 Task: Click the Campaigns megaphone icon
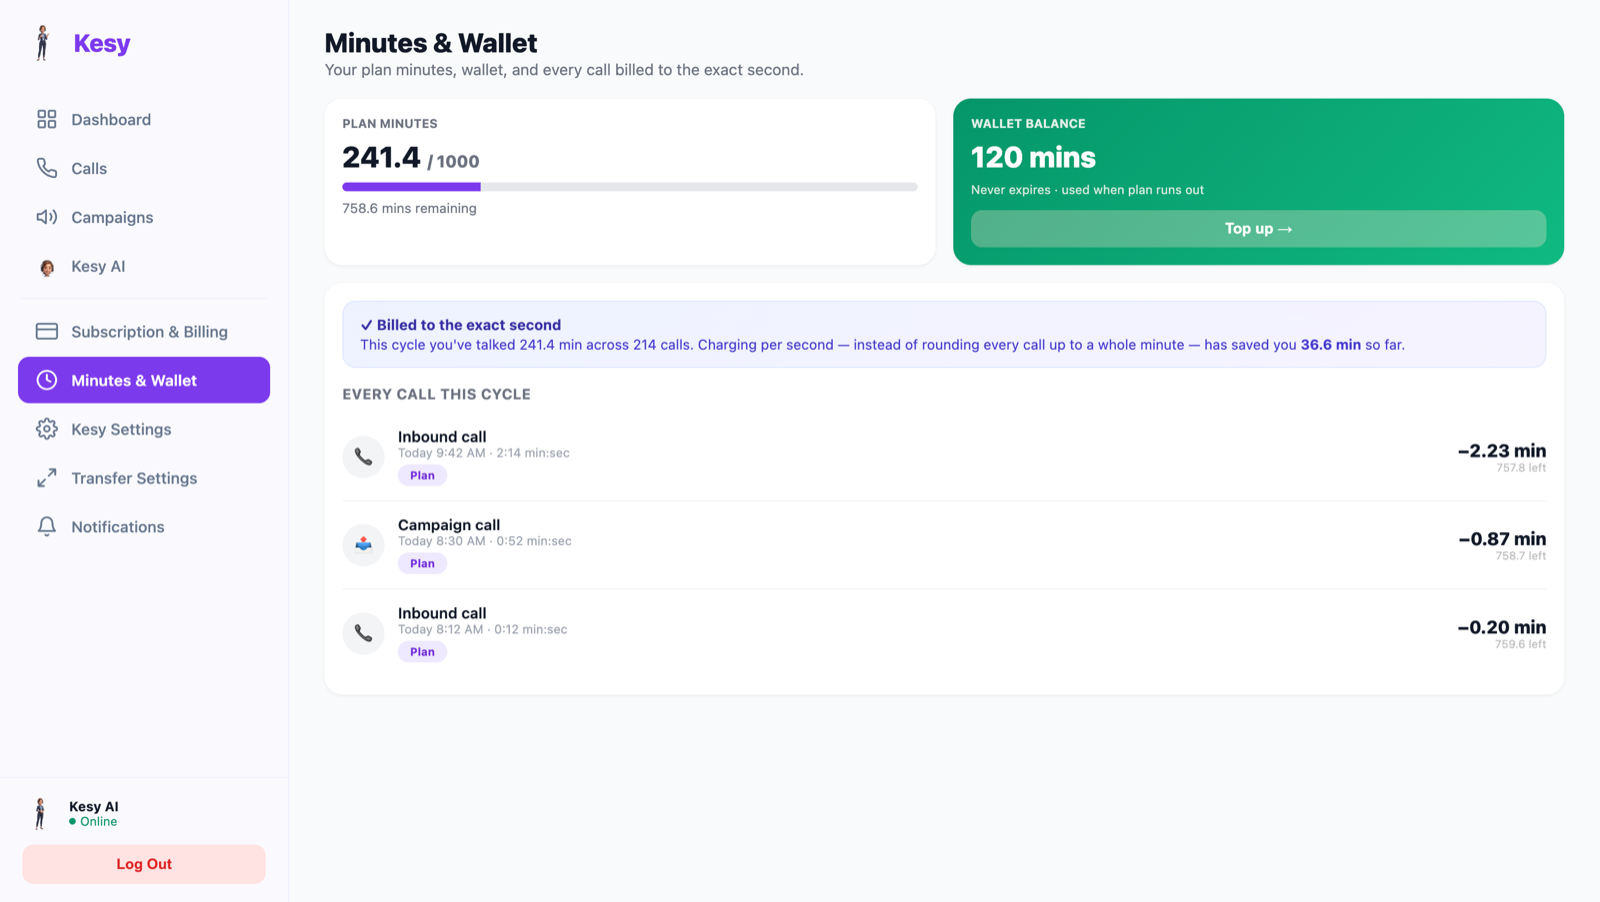[x=47, y=217]
